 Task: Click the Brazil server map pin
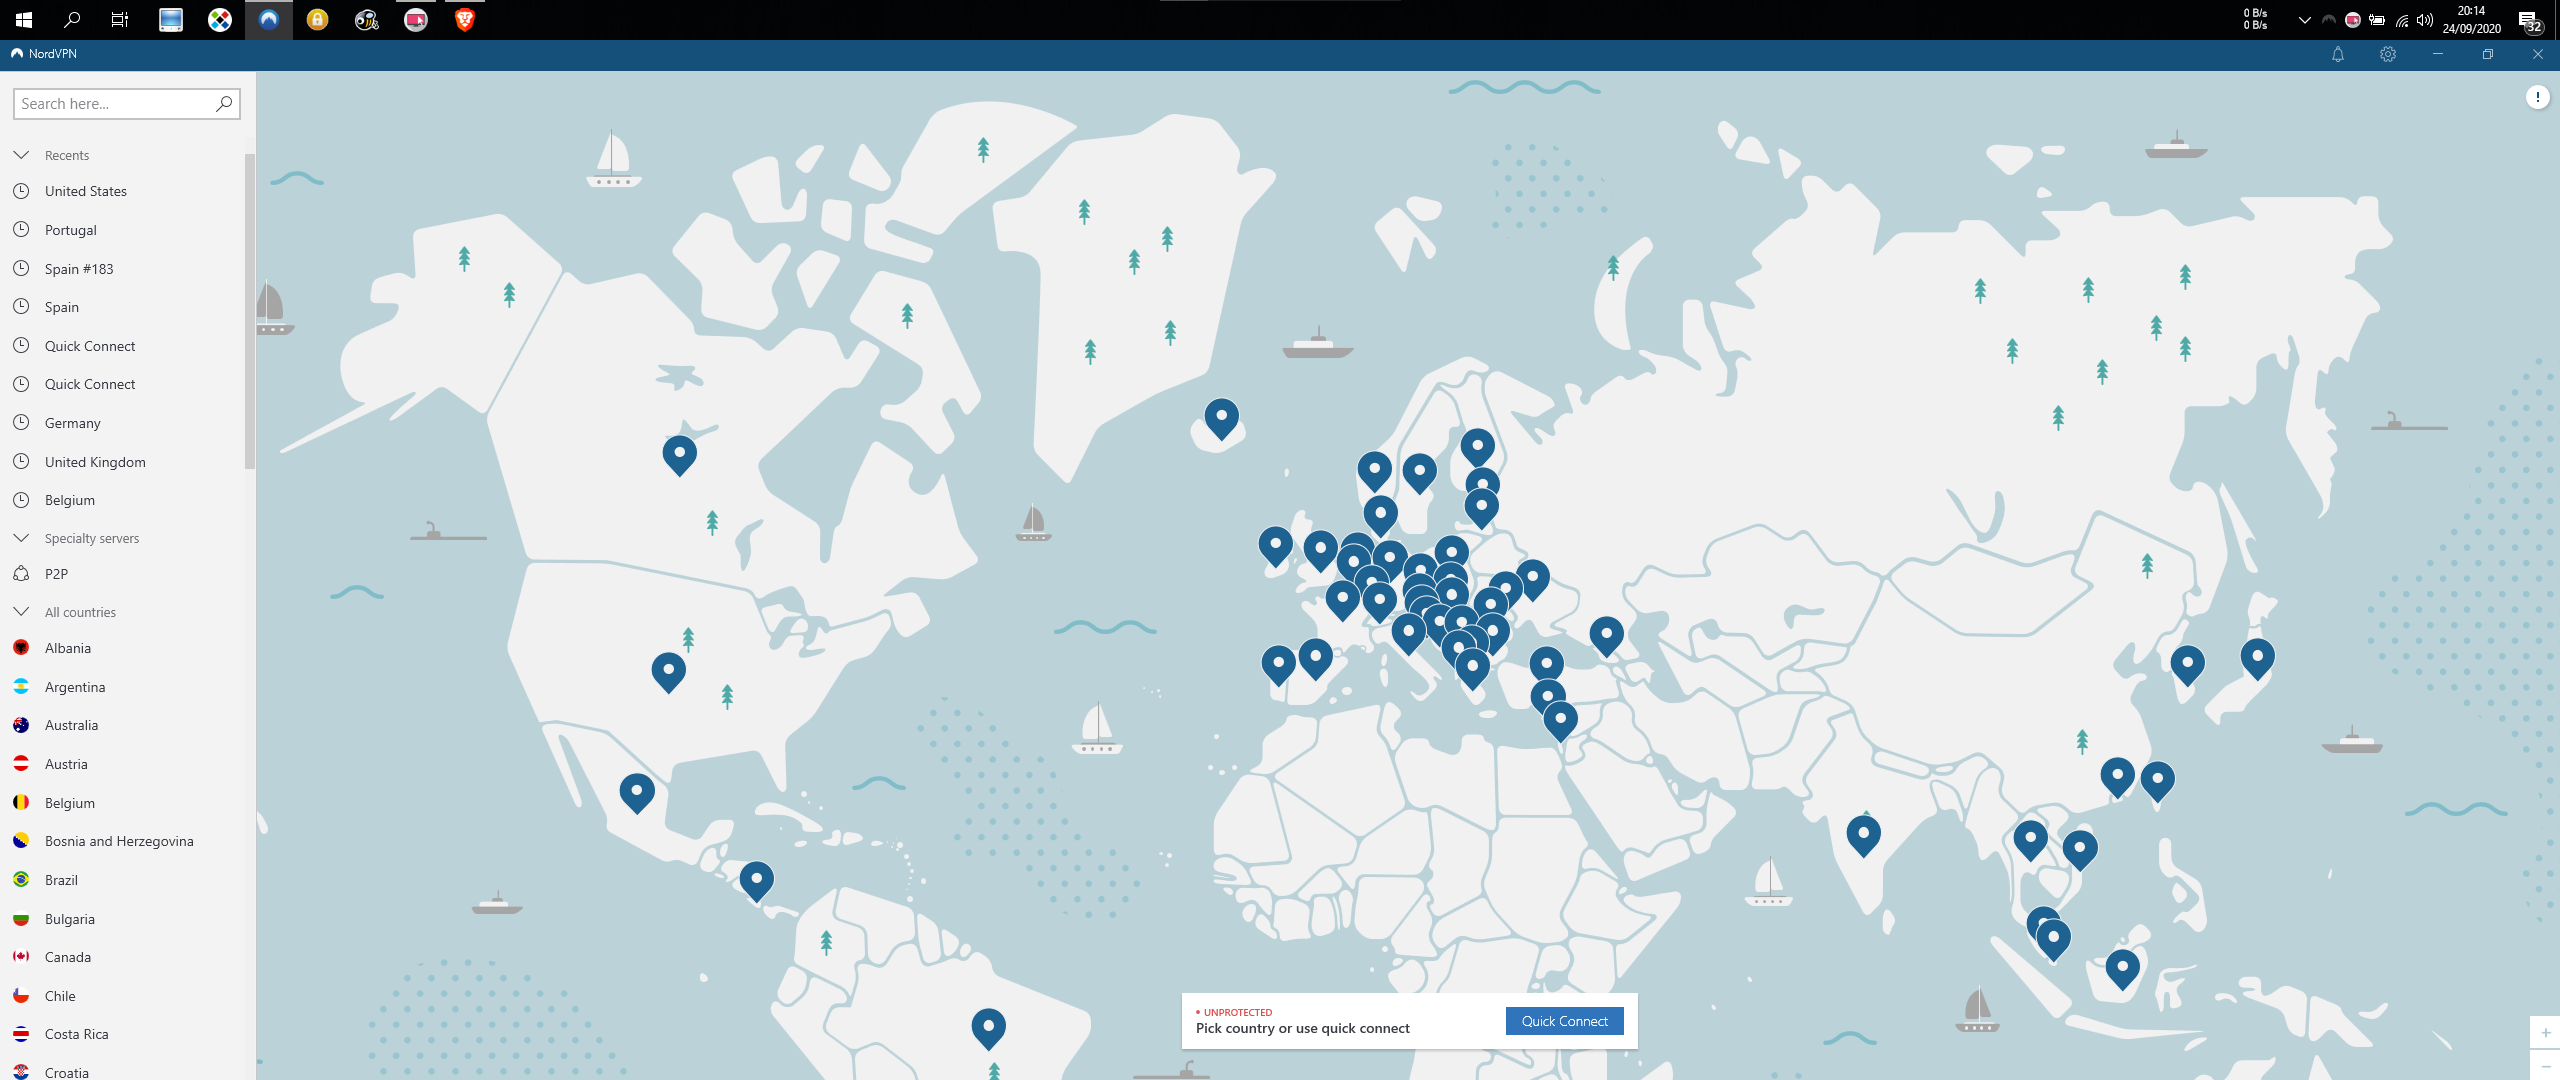pos(988,1025)
